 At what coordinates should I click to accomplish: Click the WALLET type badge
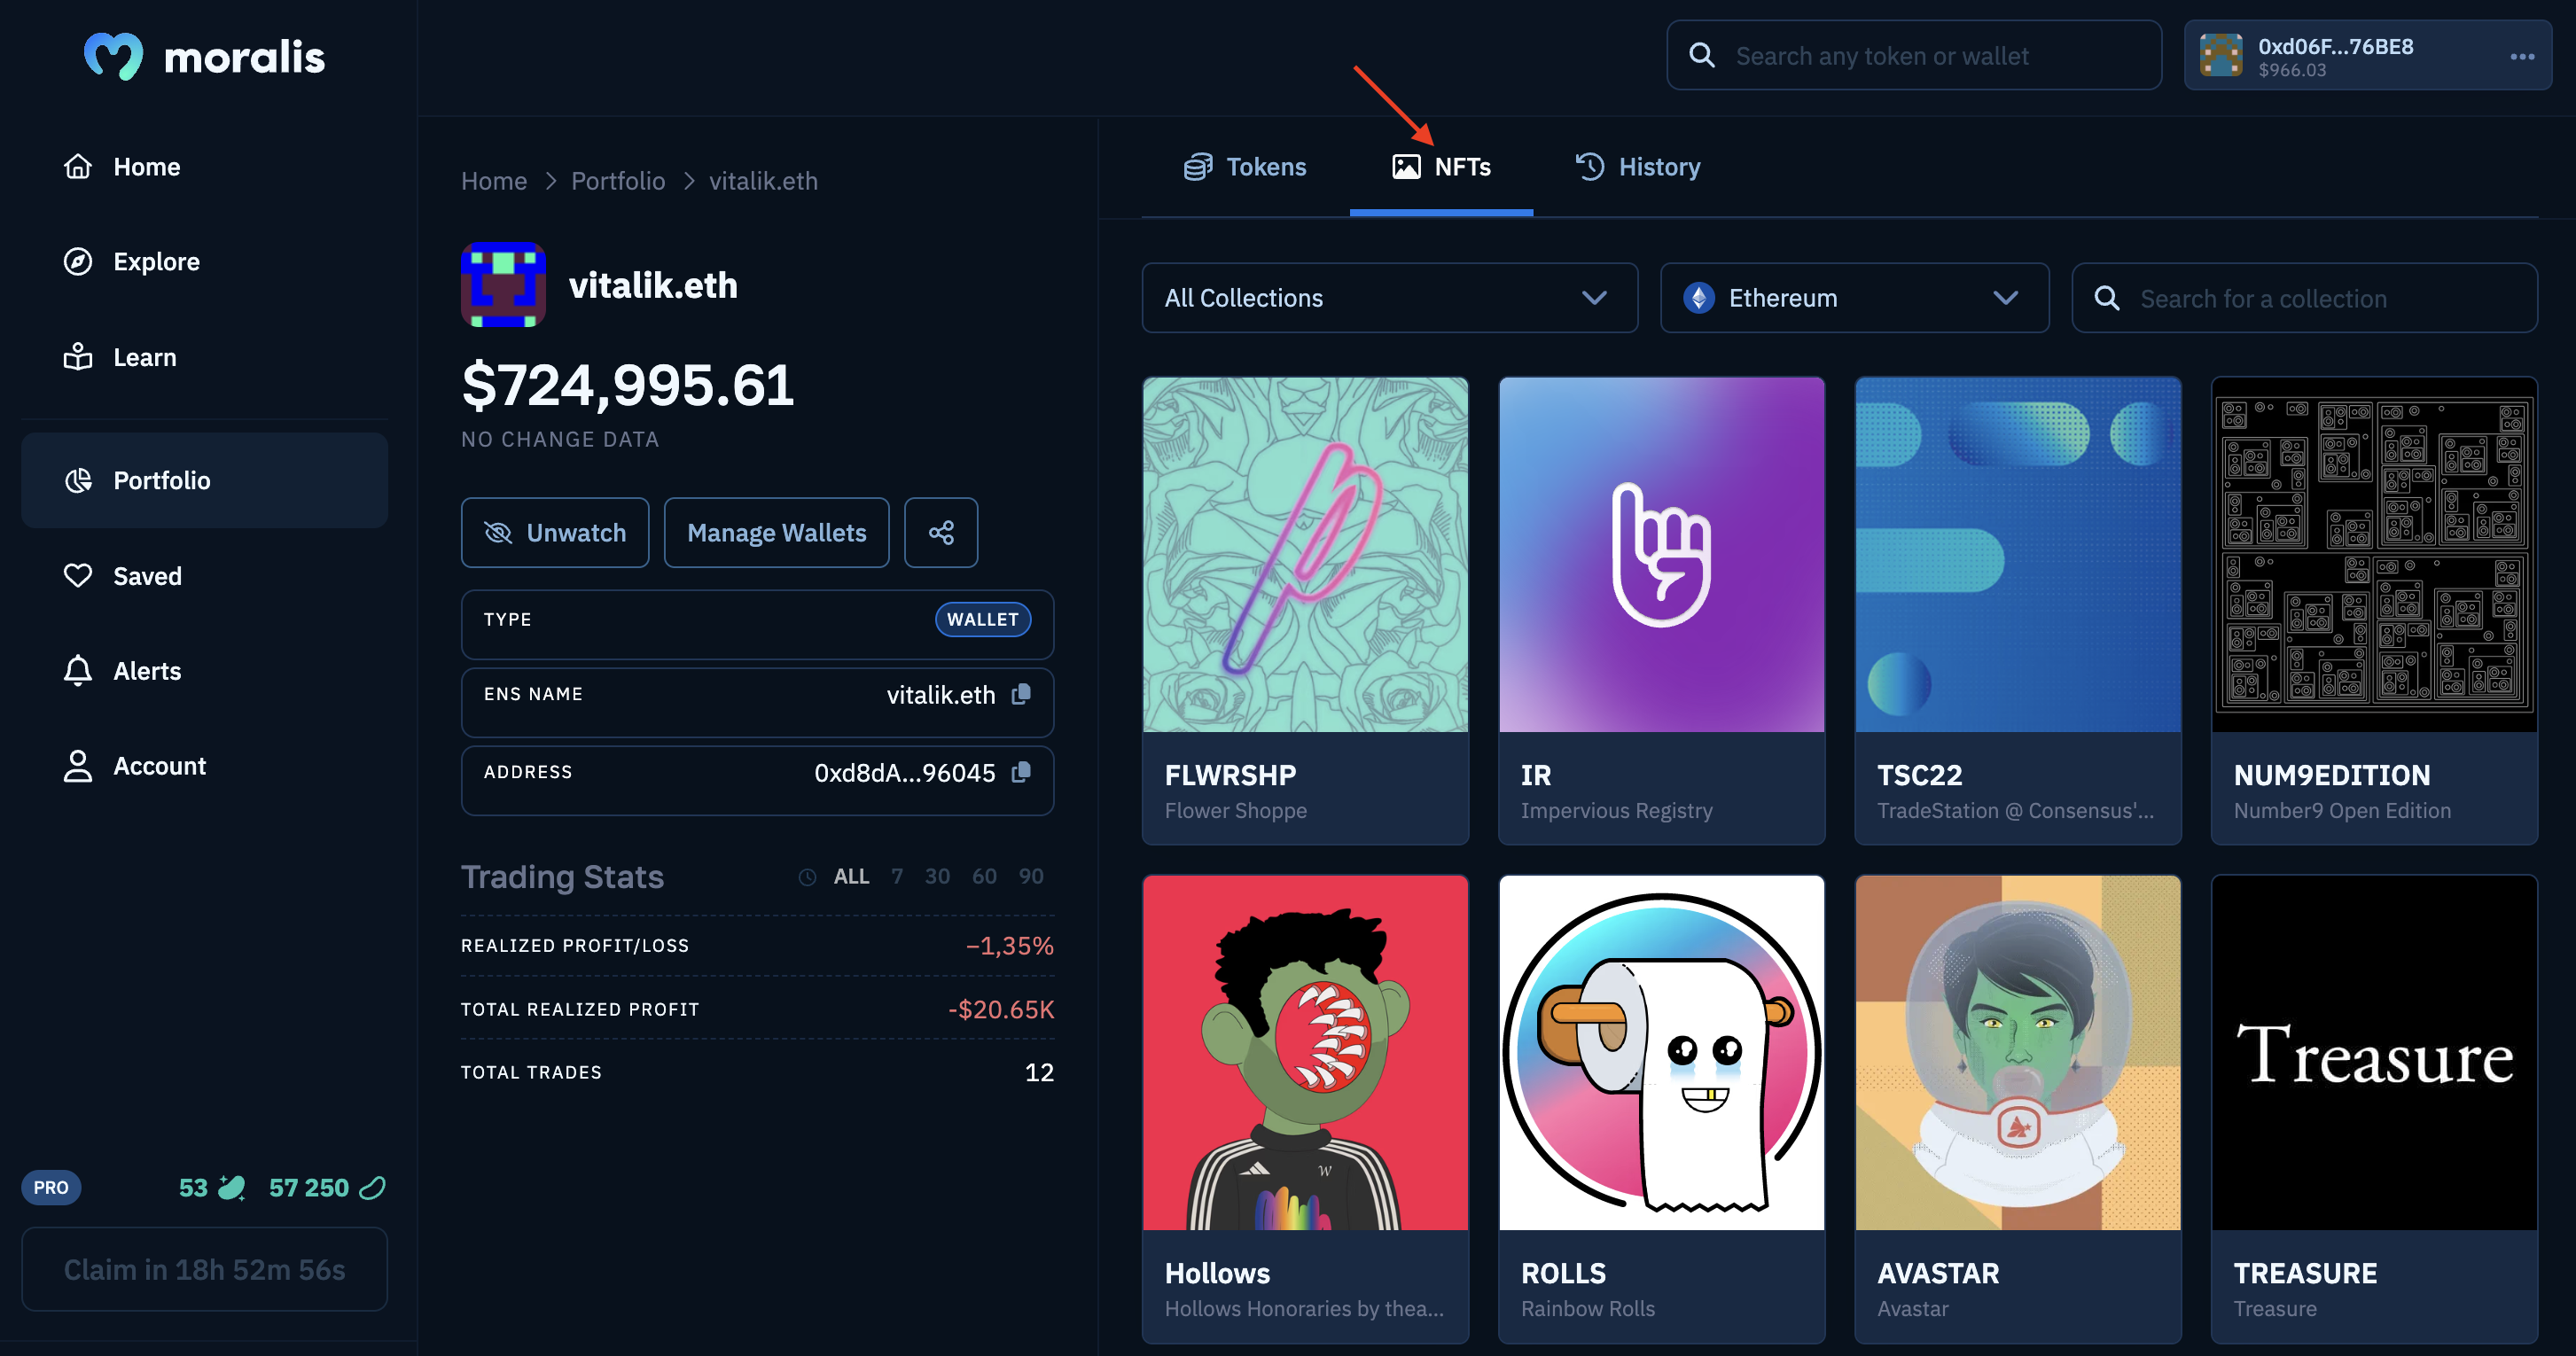[x=983, y=619]
